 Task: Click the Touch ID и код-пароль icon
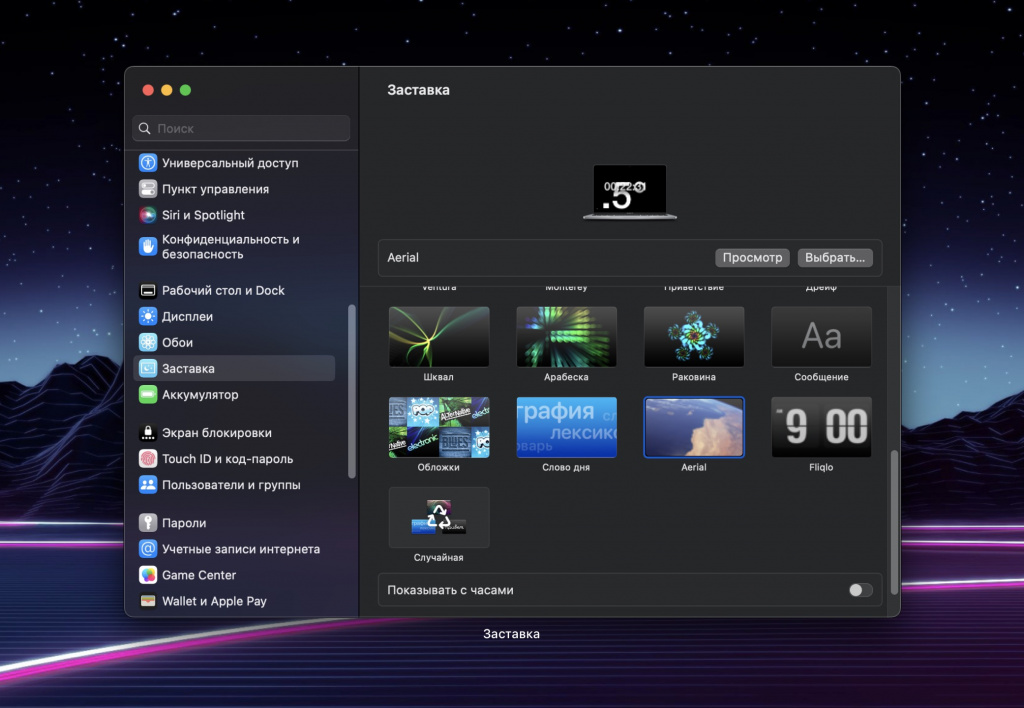[x=148, y=459]
